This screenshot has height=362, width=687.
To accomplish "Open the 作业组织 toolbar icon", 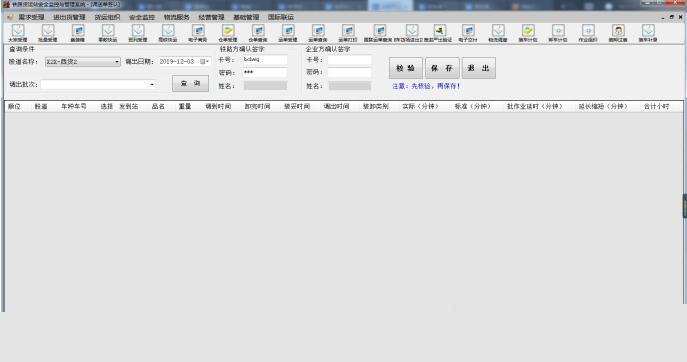I will (x=588, y=33).
